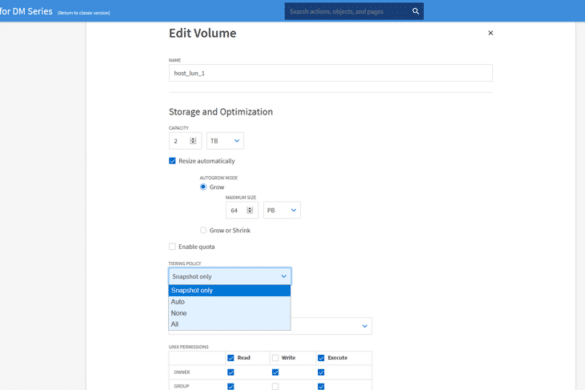Enable the quota checkbox

172,247
